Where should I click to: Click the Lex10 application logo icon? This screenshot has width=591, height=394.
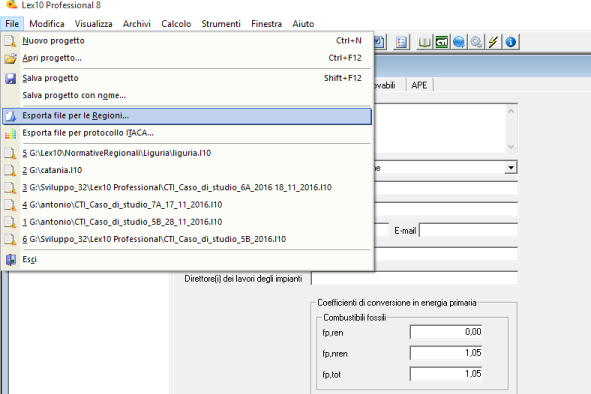12,5
